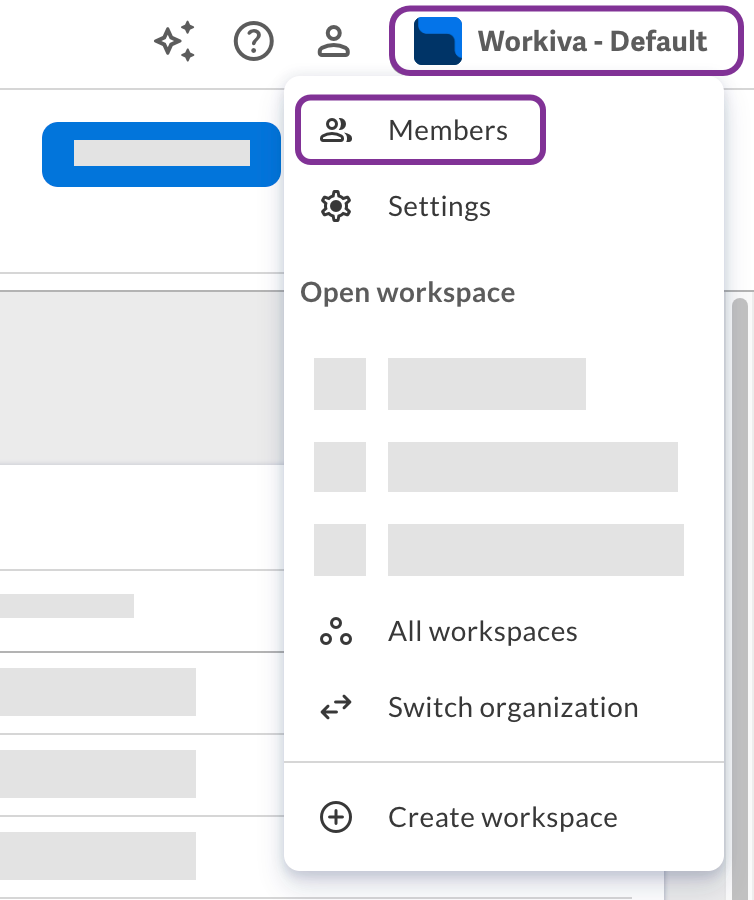Click the Switch organization arrows icon

(337, 707)
